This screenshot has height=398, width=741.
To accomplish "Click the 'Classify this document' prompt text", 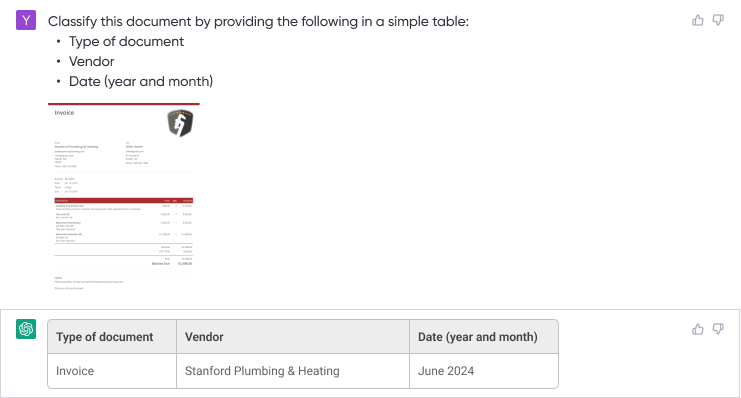I will tap(258, 21).
